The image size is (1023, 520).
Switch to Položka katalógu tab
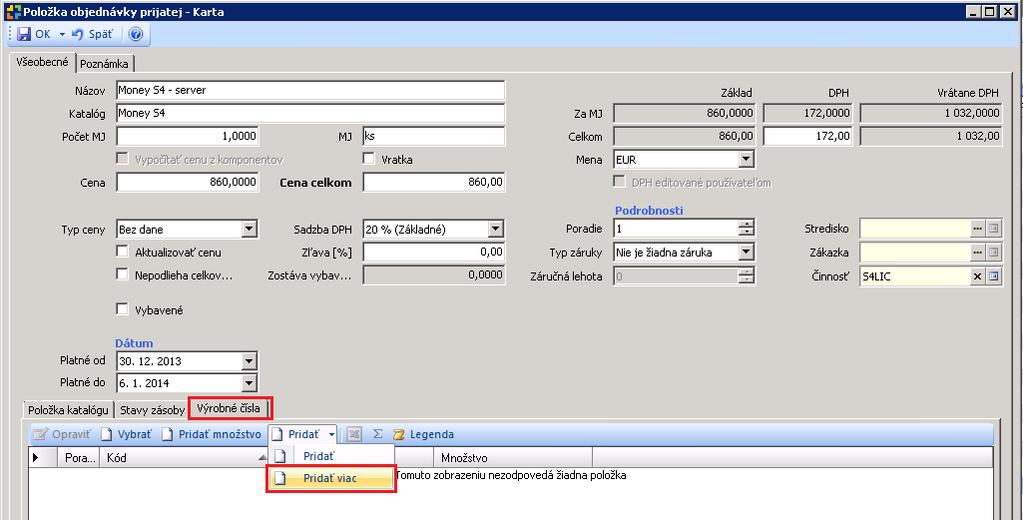68,410
